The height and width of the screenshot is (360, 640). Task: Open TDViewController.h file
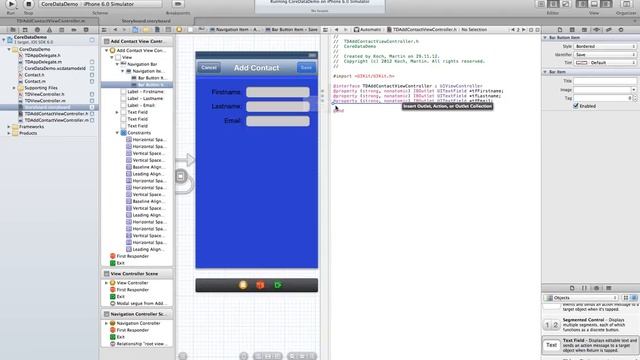pyautogui.click(x=44, y=94)
